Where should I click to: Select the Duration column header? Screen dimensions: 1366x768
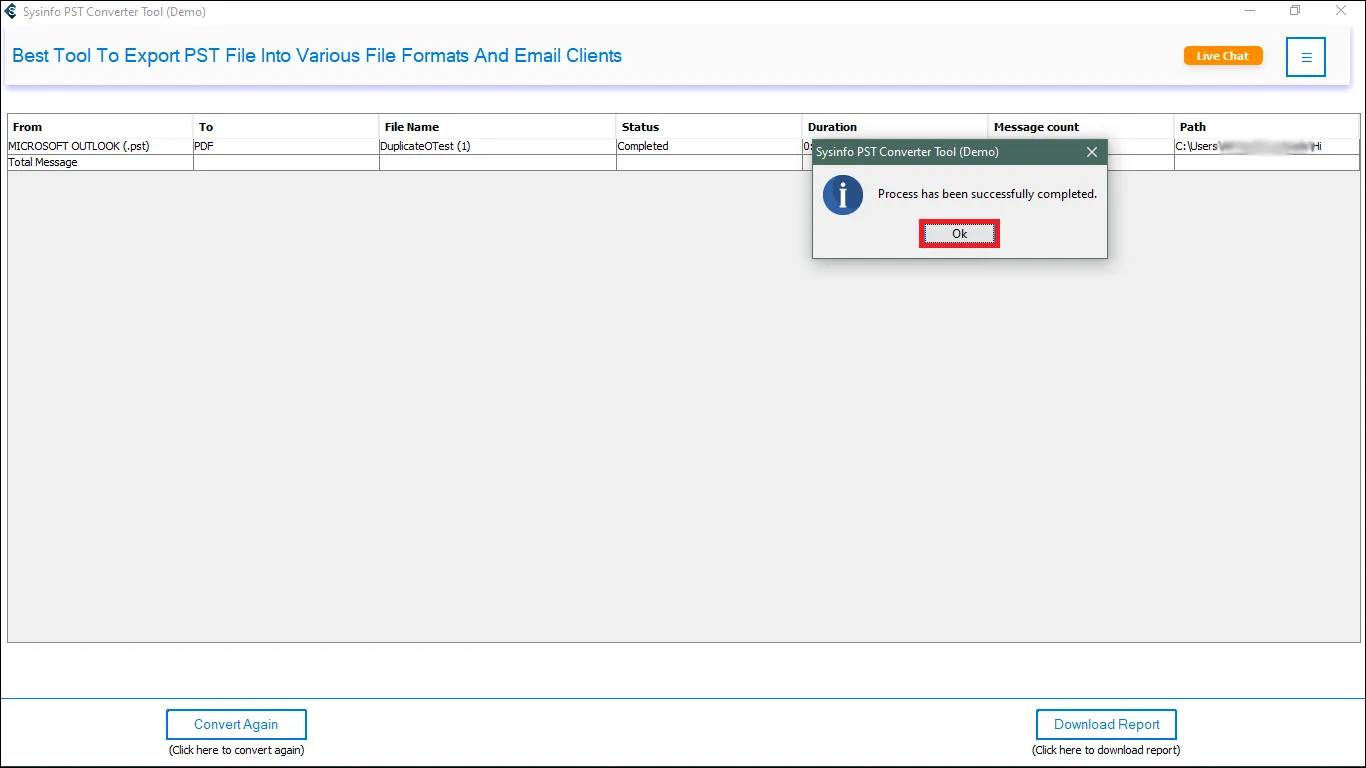point(895,127)
